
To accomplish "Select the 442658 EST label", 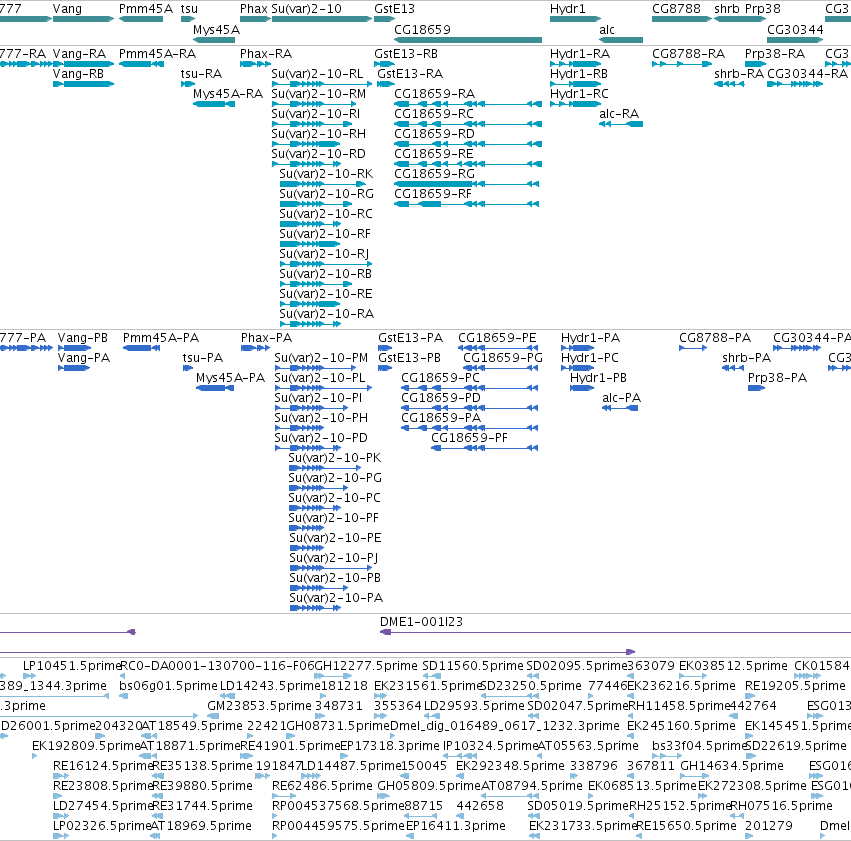I will click(480, 806).
